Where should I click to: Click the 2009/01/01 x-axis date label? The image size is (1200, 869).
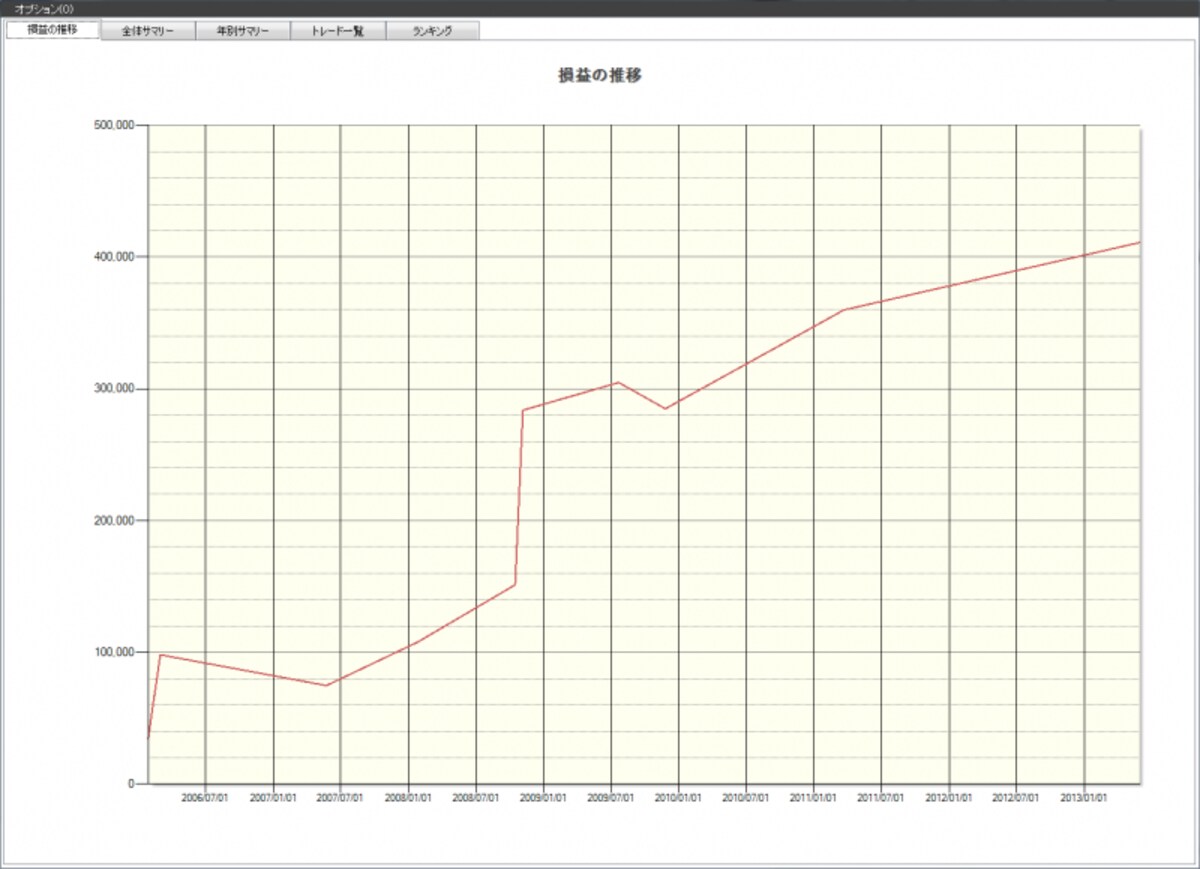pos(543,799)
